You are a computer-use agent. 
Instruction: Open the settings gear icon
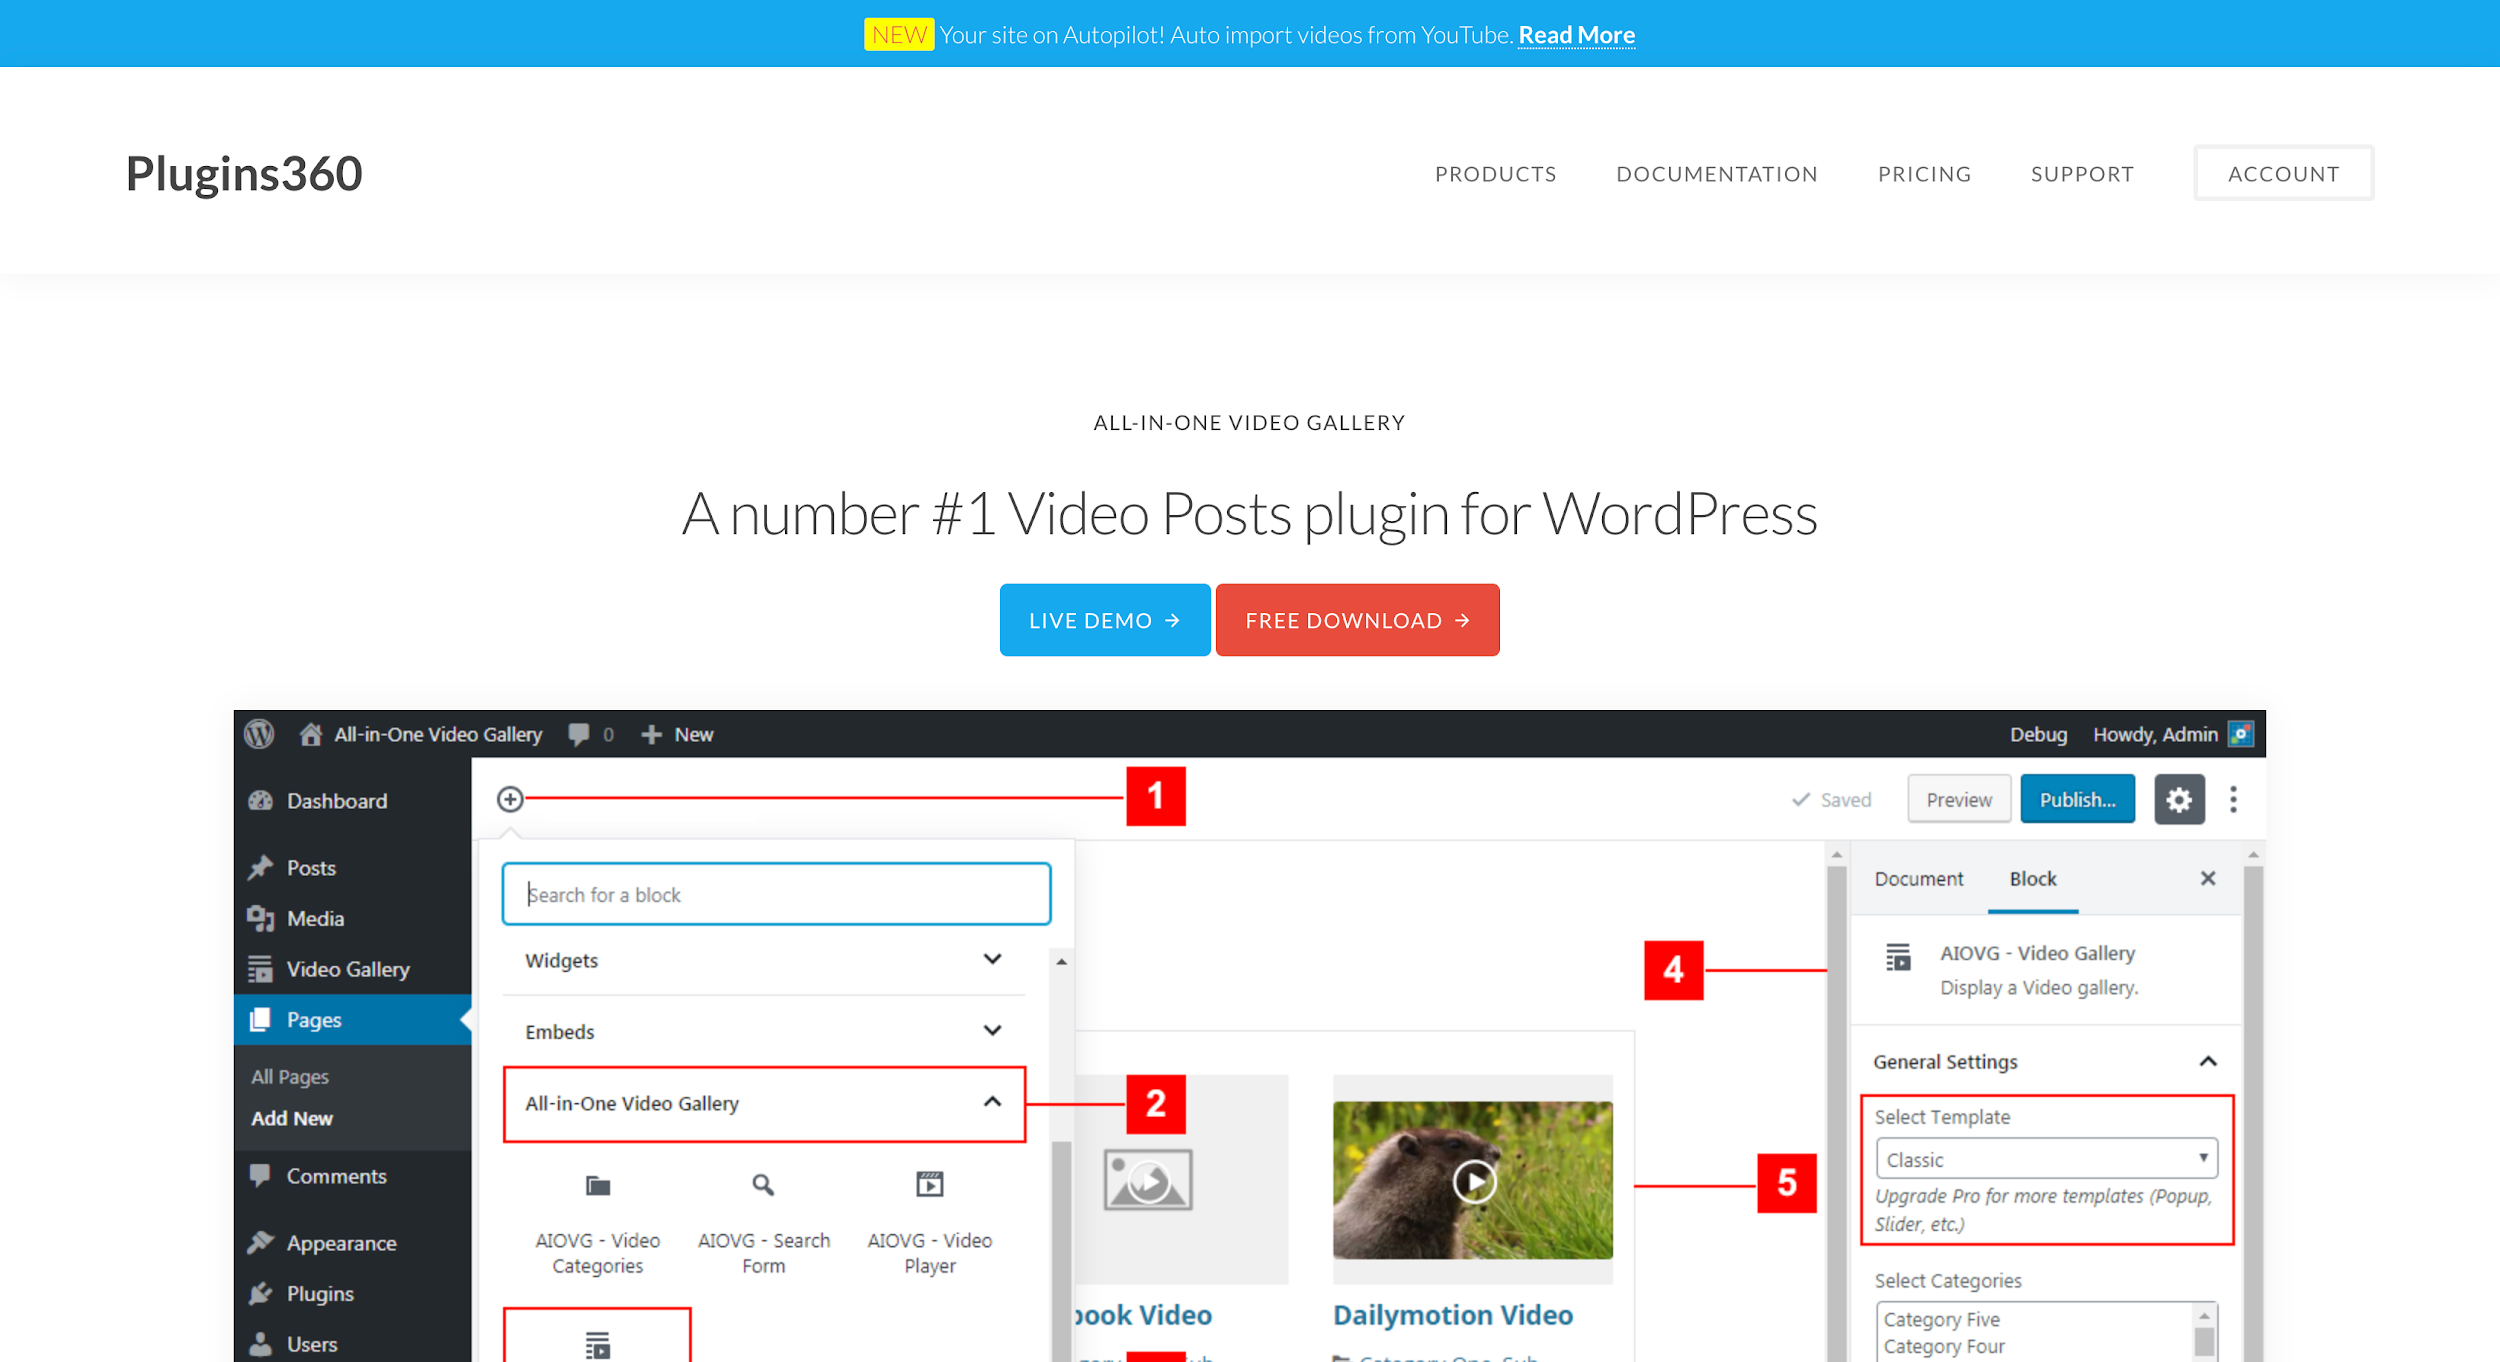click(2179, 800)
